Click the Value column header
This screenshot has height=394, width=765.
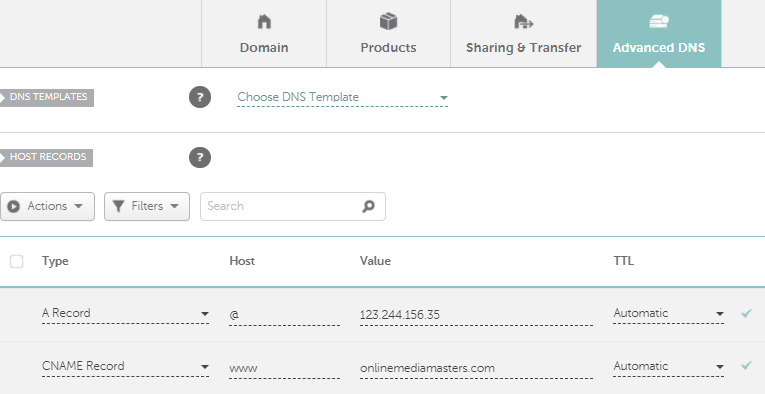375,261
